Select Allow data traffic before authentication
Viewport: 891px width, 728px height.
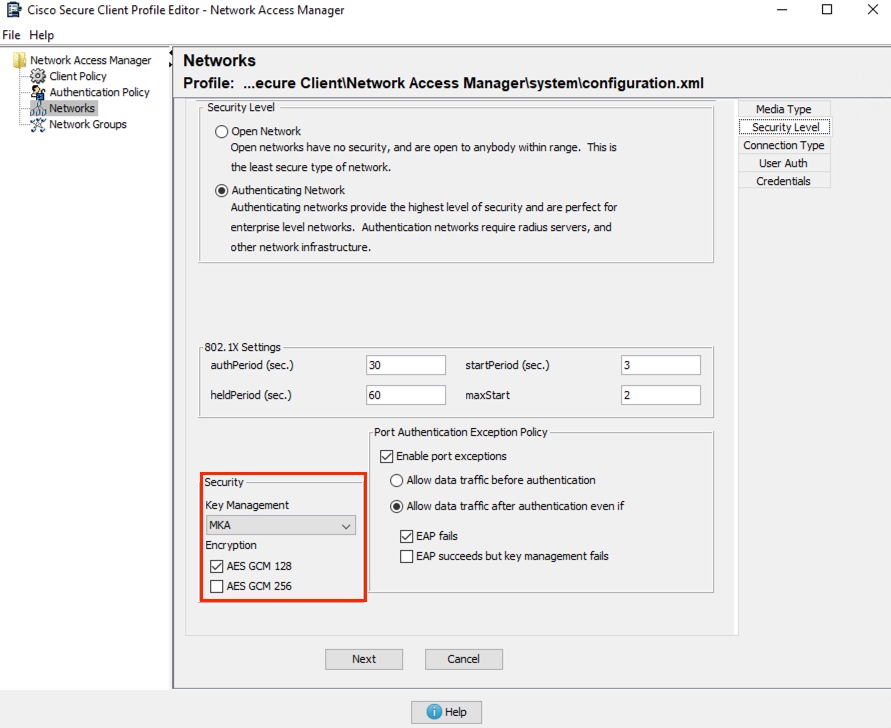pos(397,480)
